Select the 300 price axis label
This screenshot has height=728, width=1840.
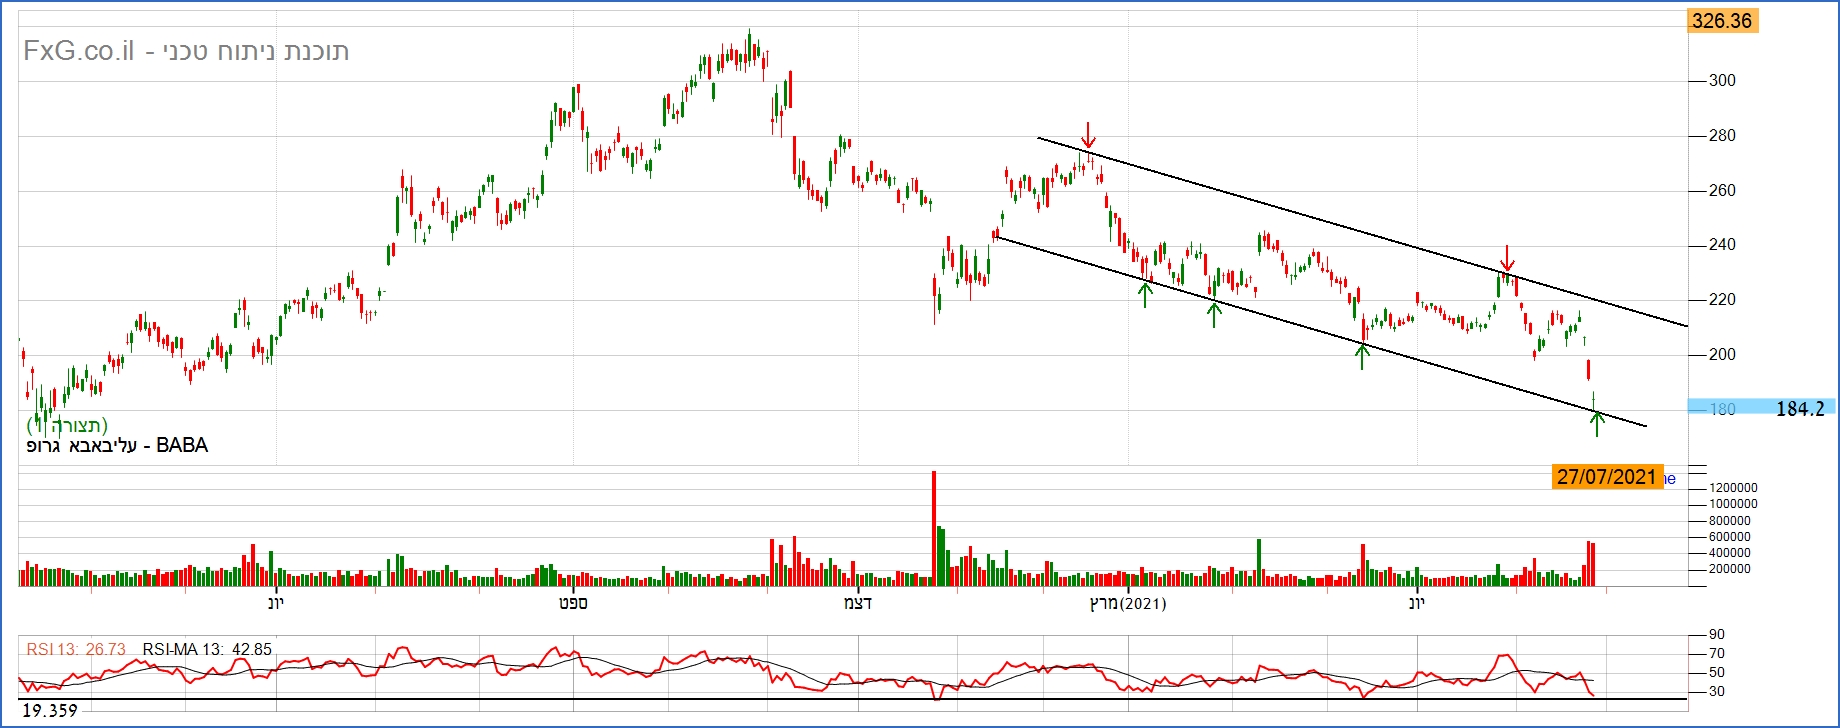[1722, 81]
